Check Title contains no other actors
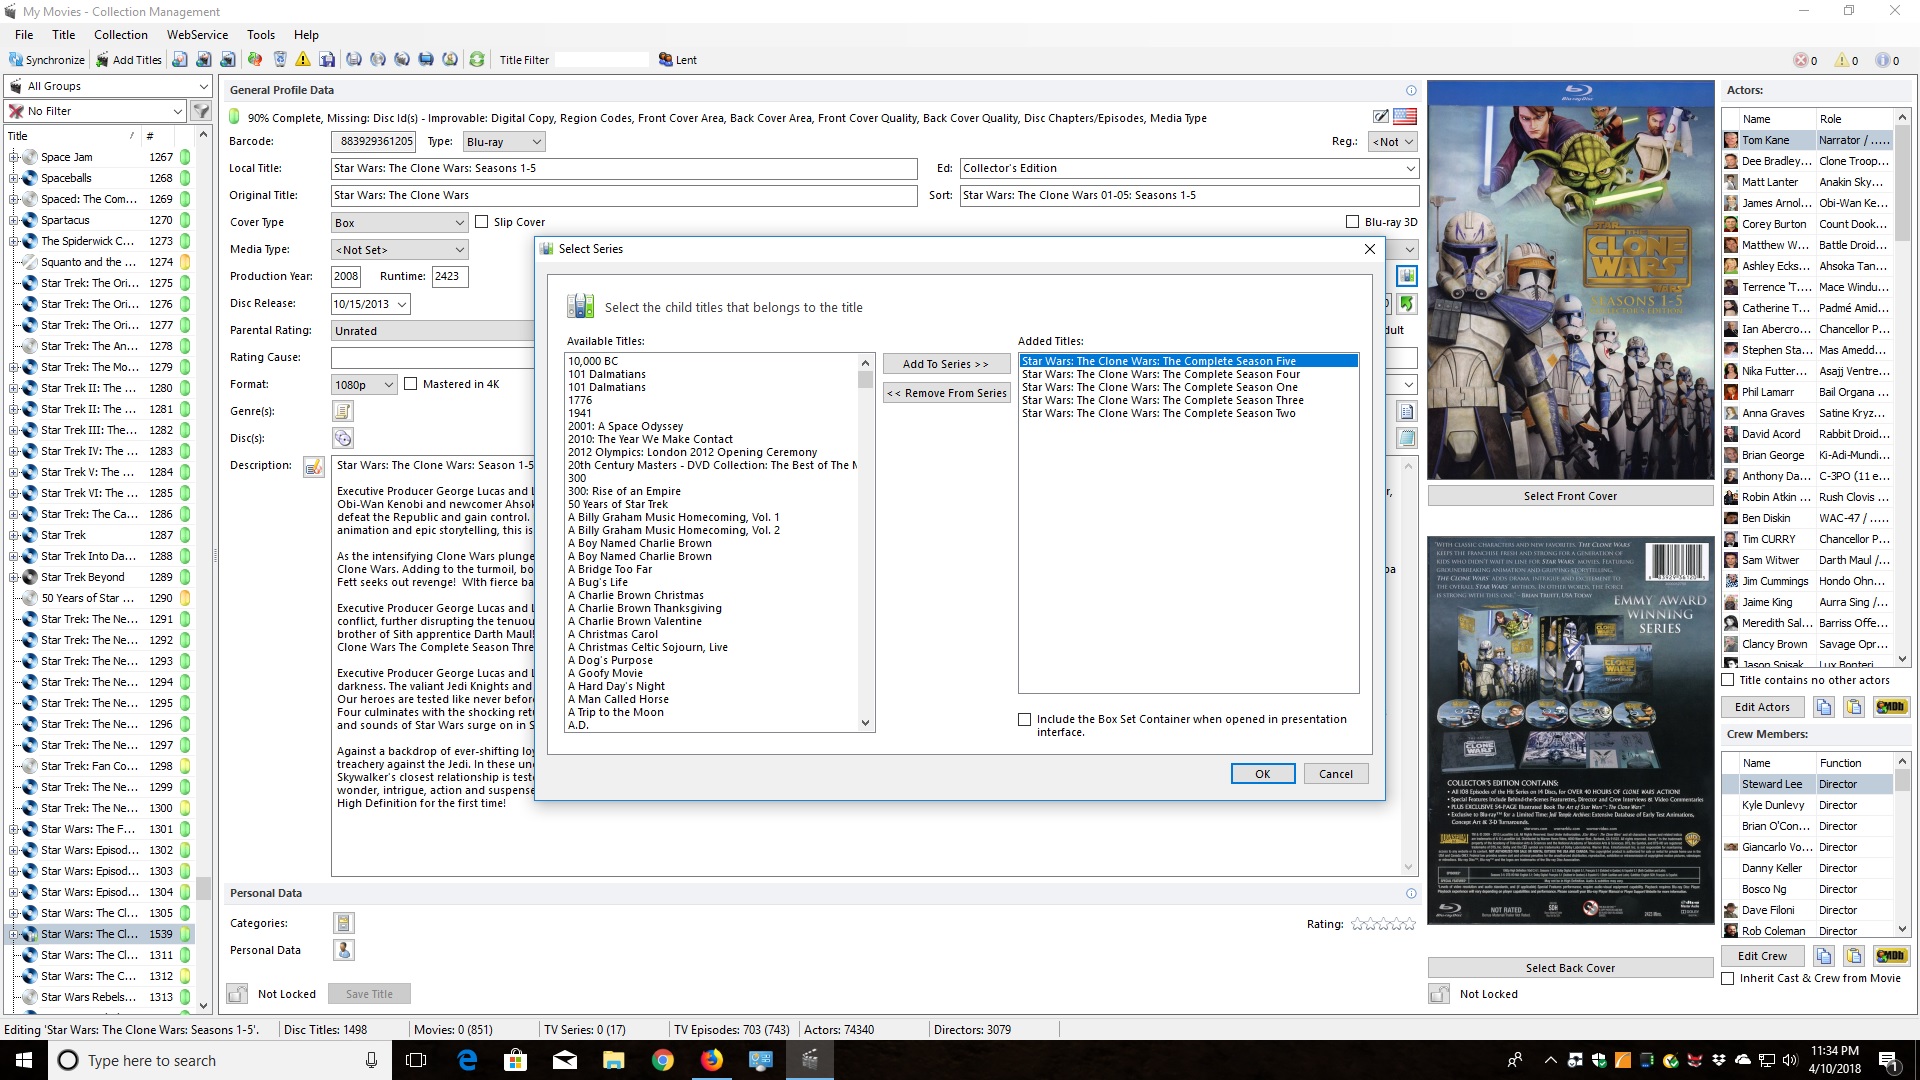 (1727, 680)
